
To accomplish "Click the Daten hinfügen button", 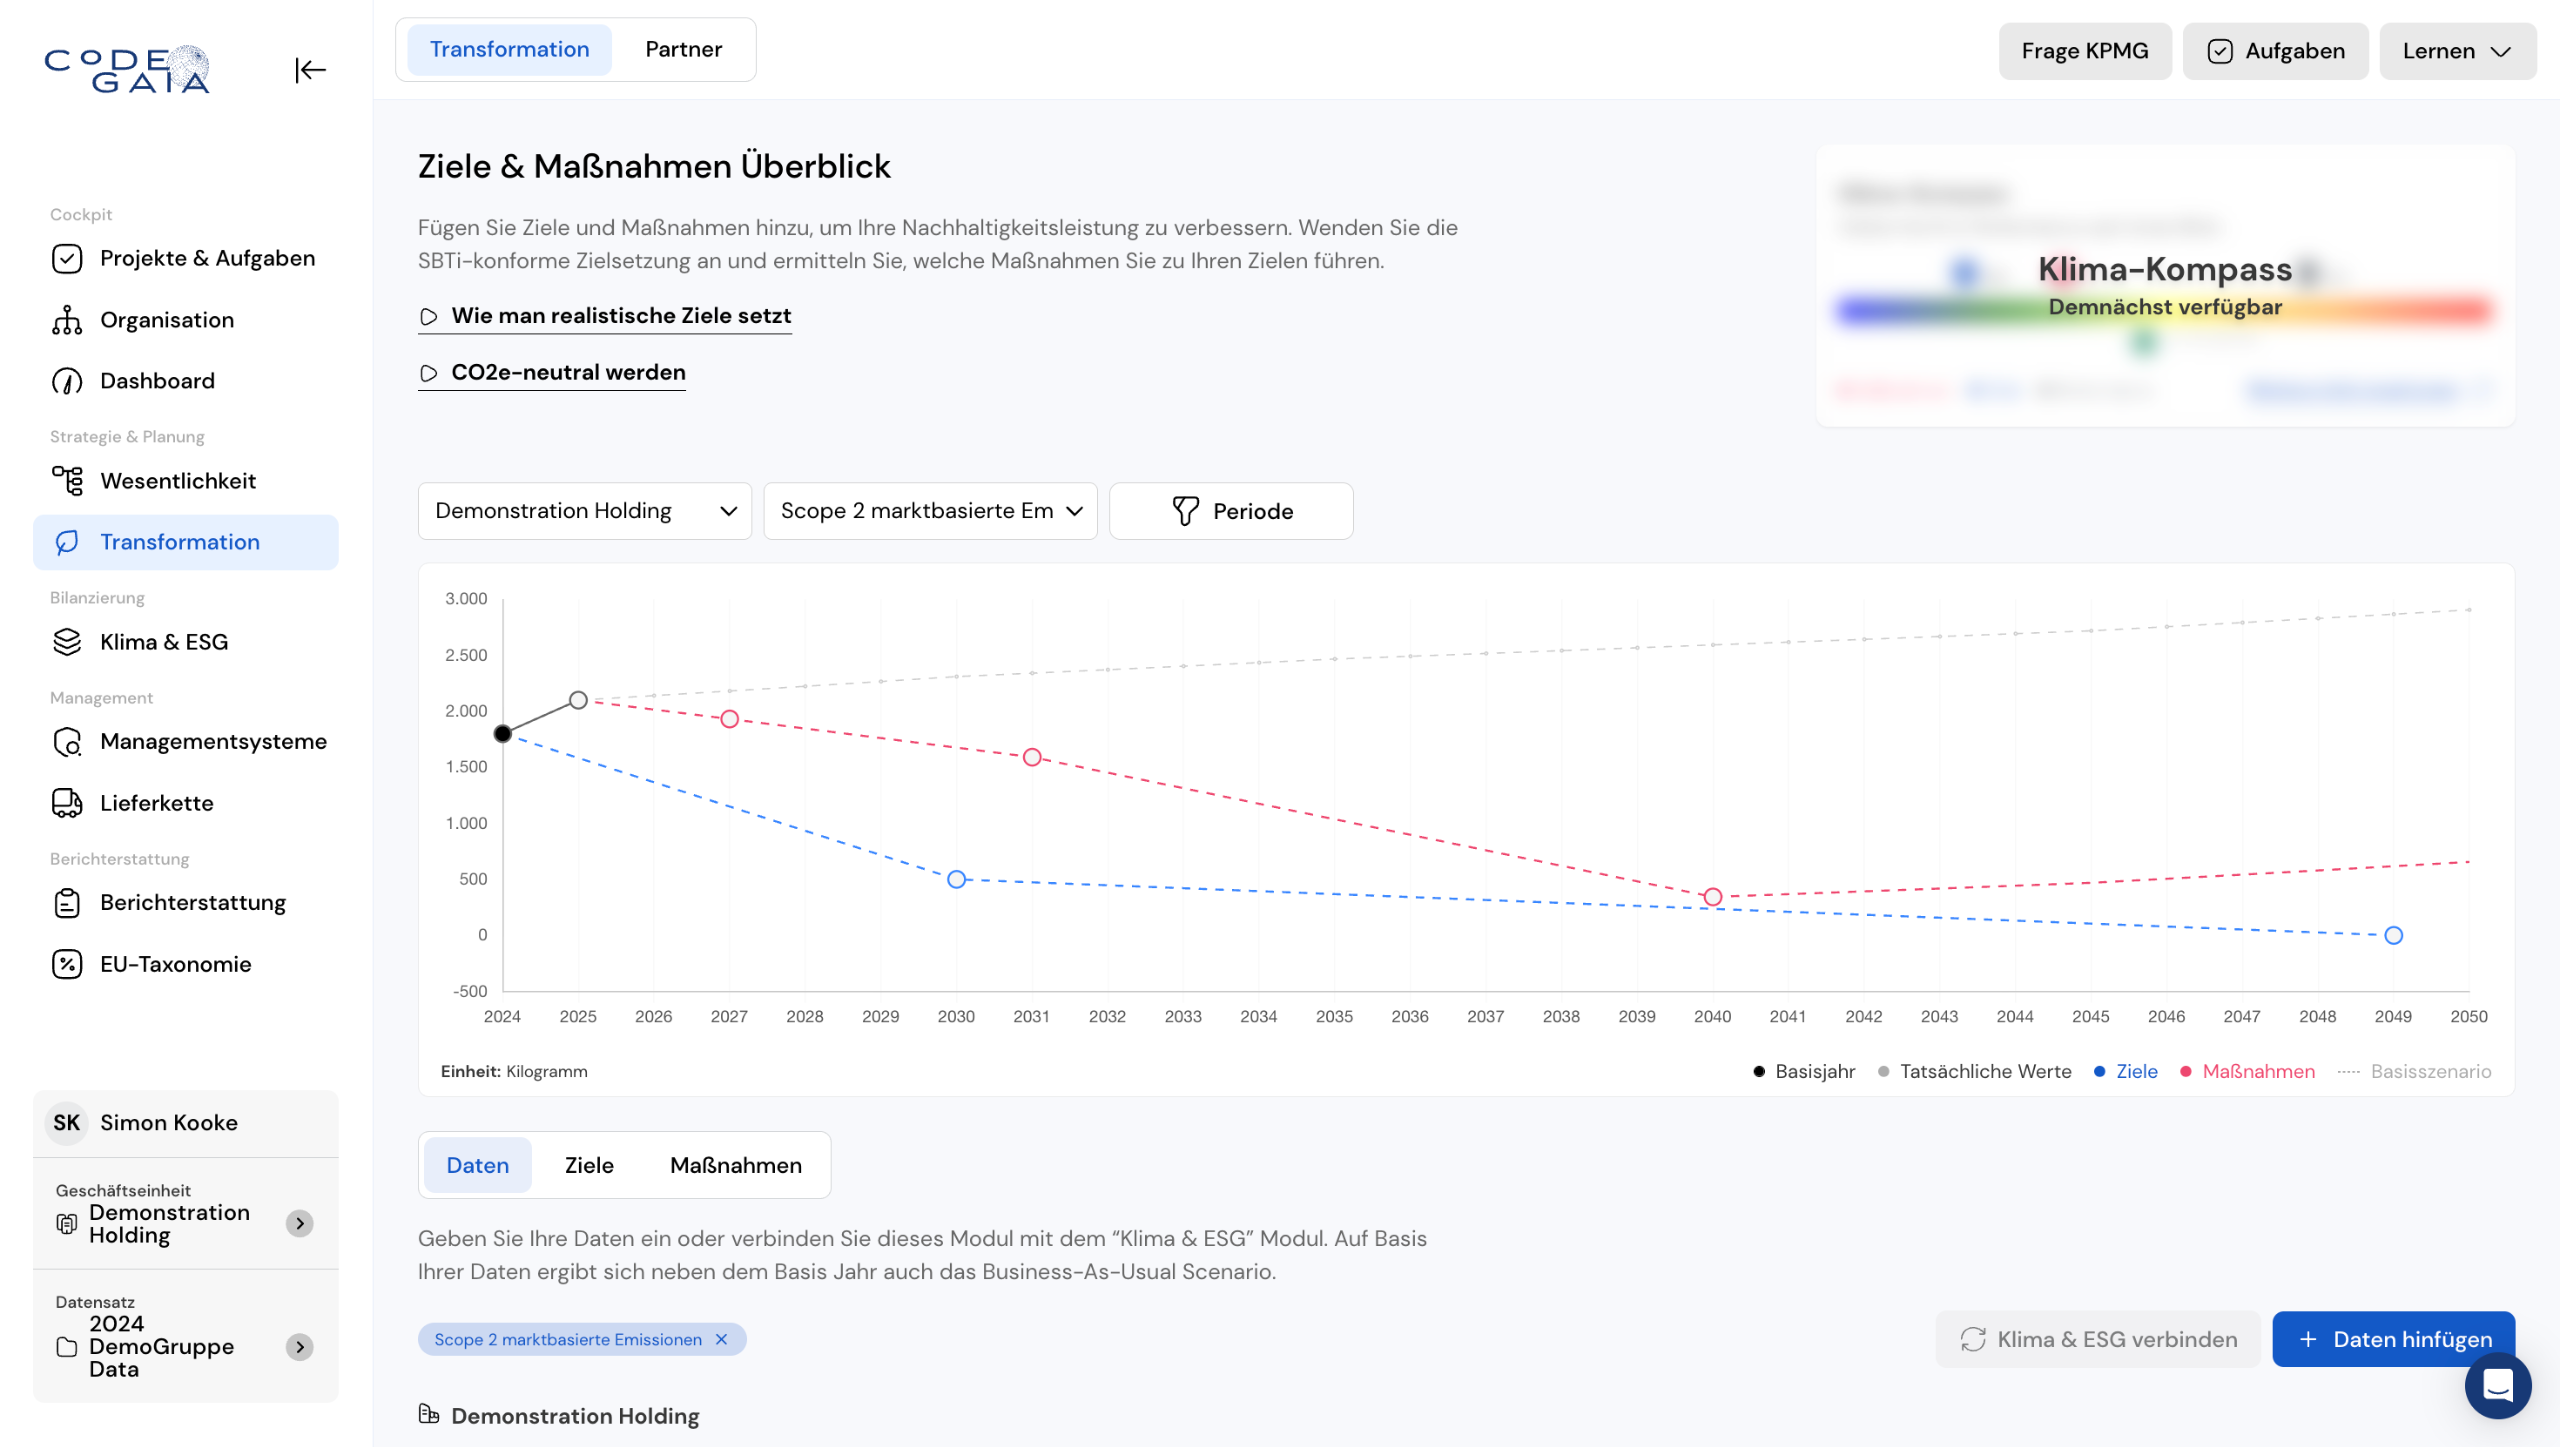I will 2392,1339.
